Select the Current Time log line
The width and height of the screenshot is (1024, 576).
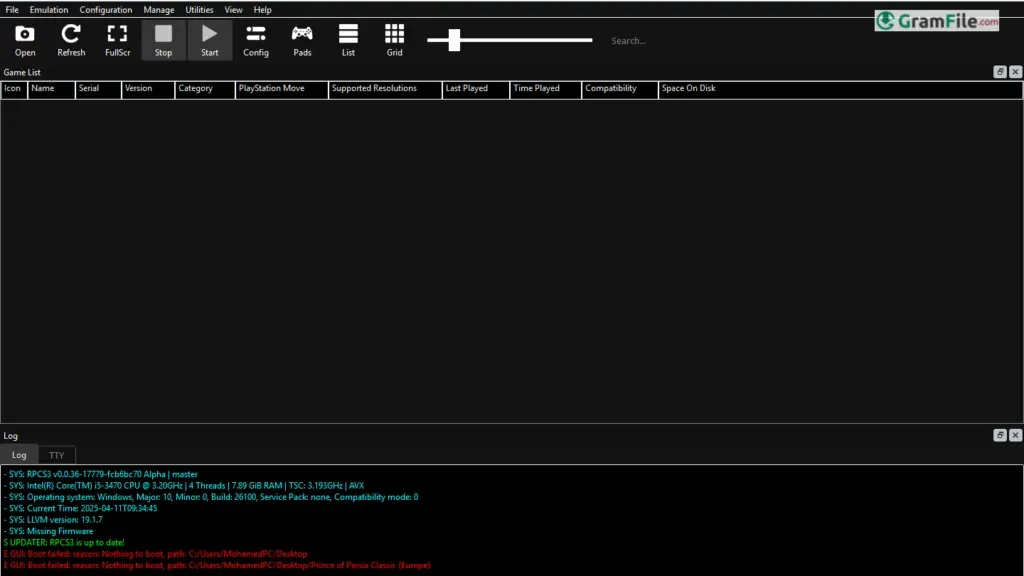(80, 508)
